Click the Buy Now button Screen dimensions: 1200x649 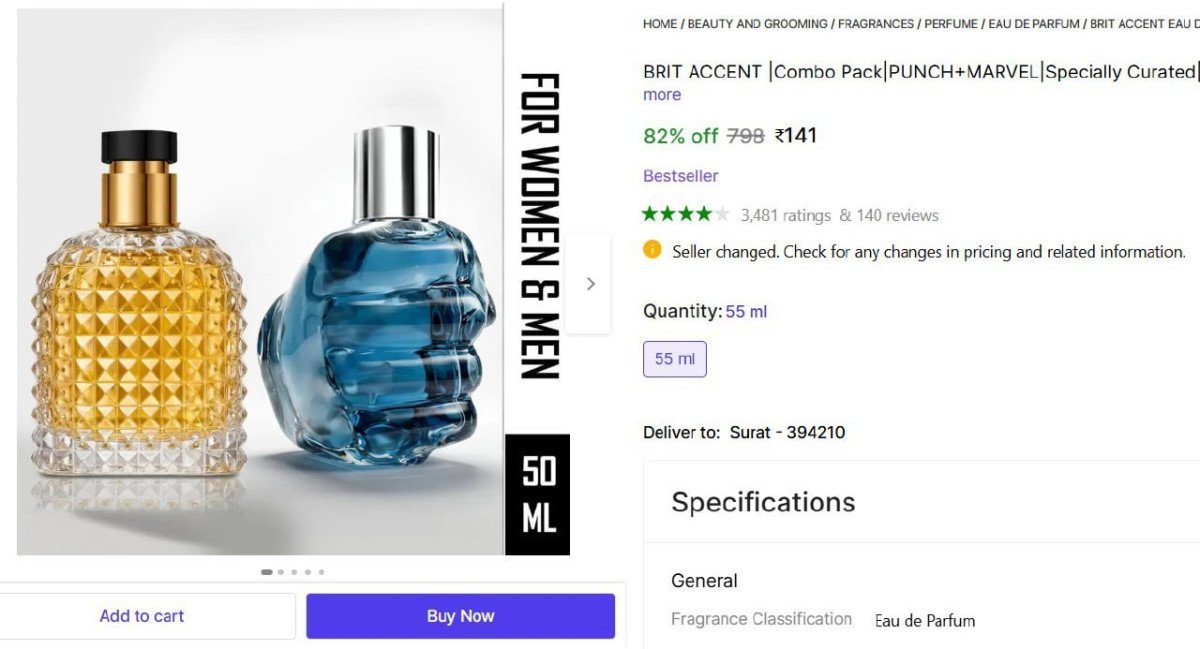[460, 616]
